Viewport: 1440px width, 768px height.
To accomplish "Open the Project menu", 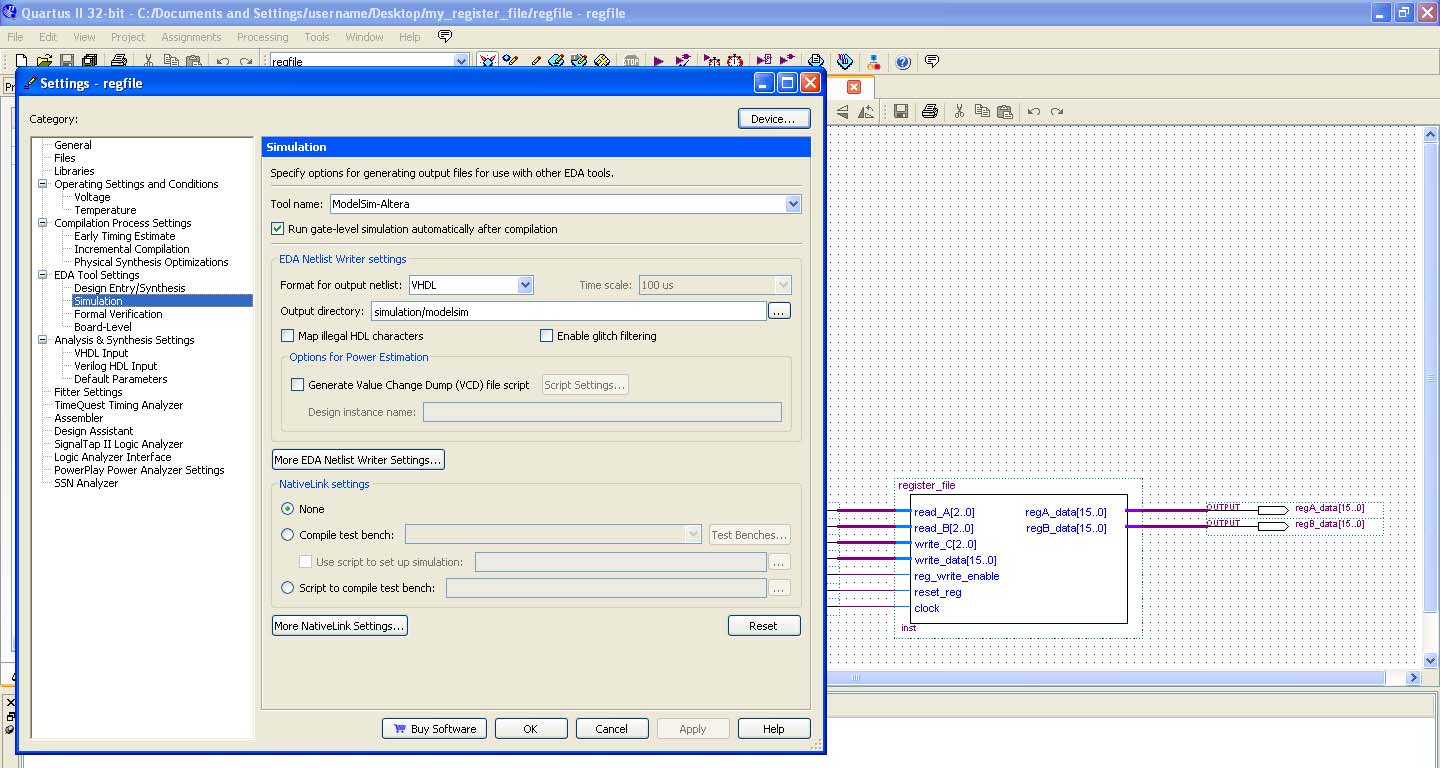I will [128, 37].
